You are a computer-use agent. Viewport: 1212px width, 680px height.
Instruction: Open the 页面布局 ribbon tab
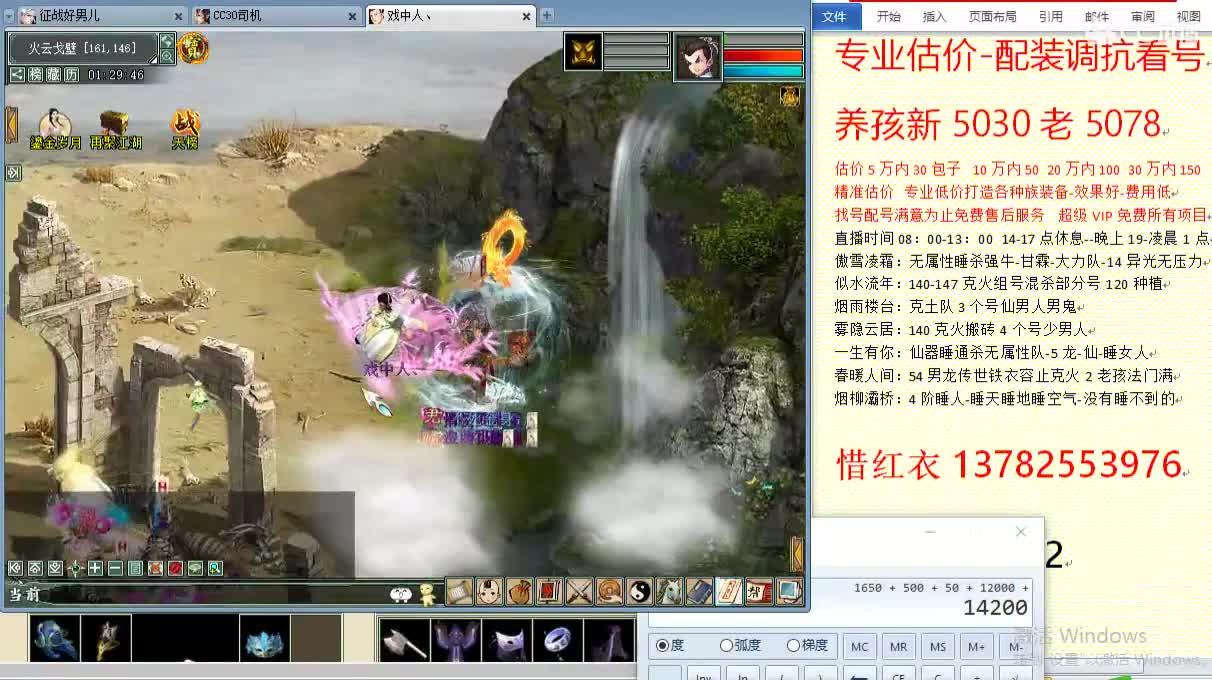pos(992,17)
